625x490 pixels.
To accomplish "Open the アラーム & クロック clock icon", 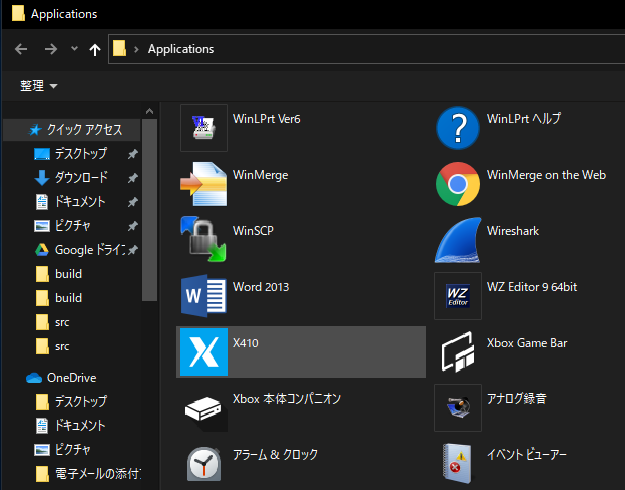I will (x=204, y=464).
